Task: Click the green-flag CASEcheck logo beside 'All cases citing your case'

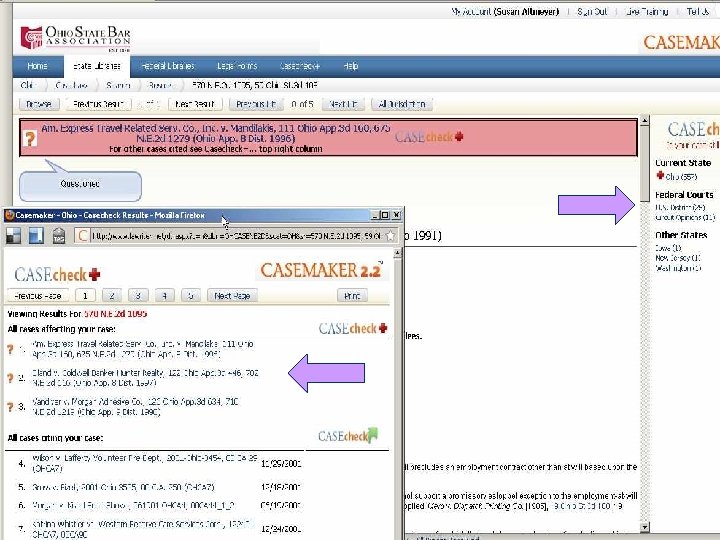Action: point(348,435)
